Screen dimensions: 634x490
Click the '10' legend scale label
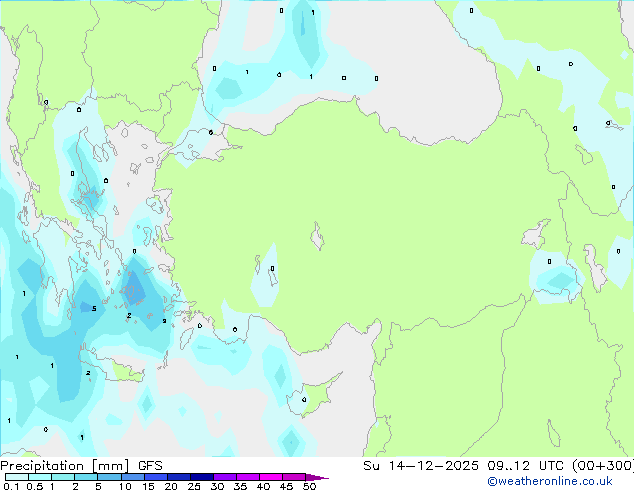tap(125, 486)
